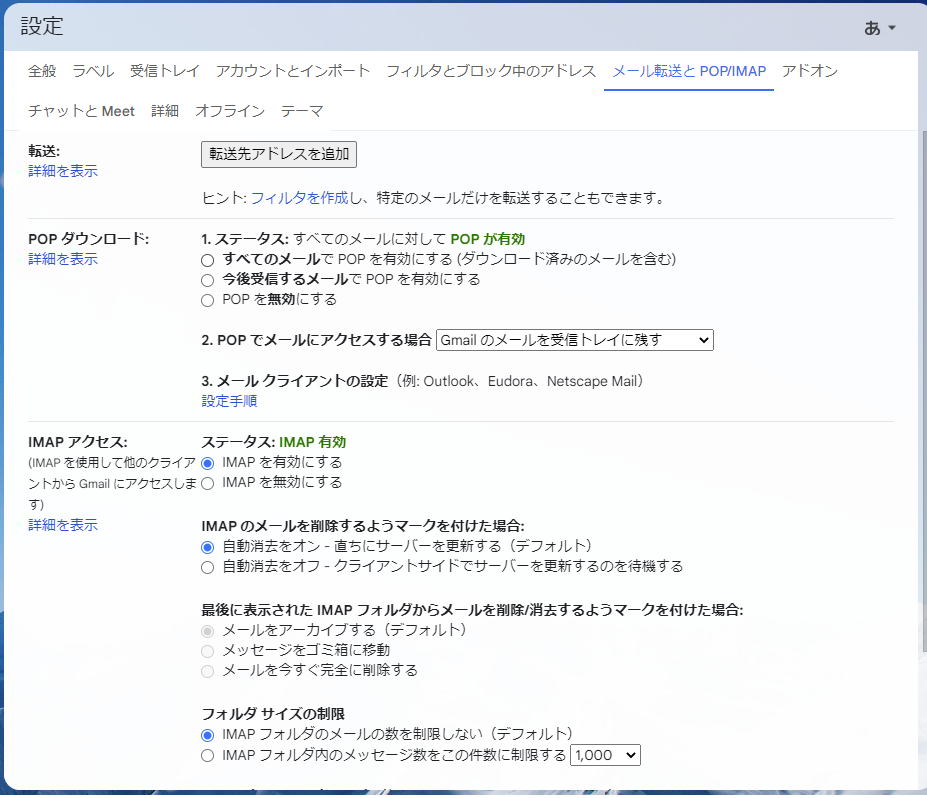The image size is (927, 798).
Task: Select IMAP フォルダ内のメッセージ数 limit radio
Action: coord(208,756)
